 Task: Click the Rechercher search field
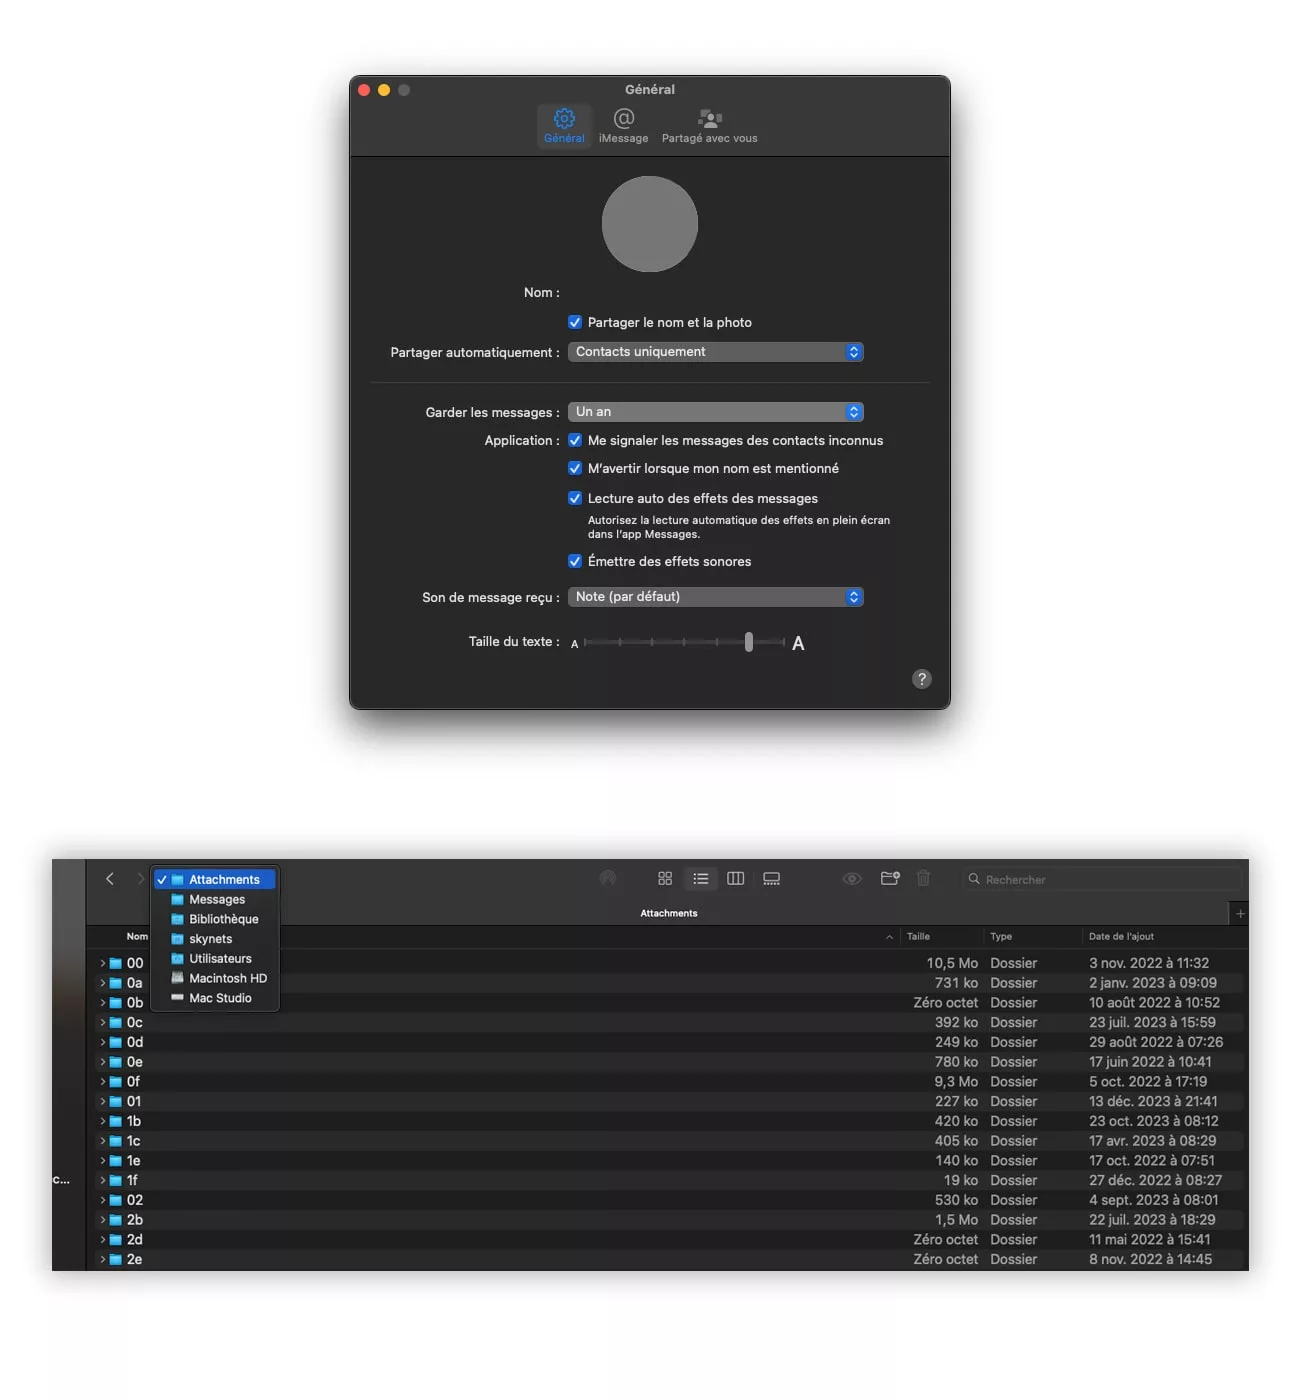click(1103, 880)
